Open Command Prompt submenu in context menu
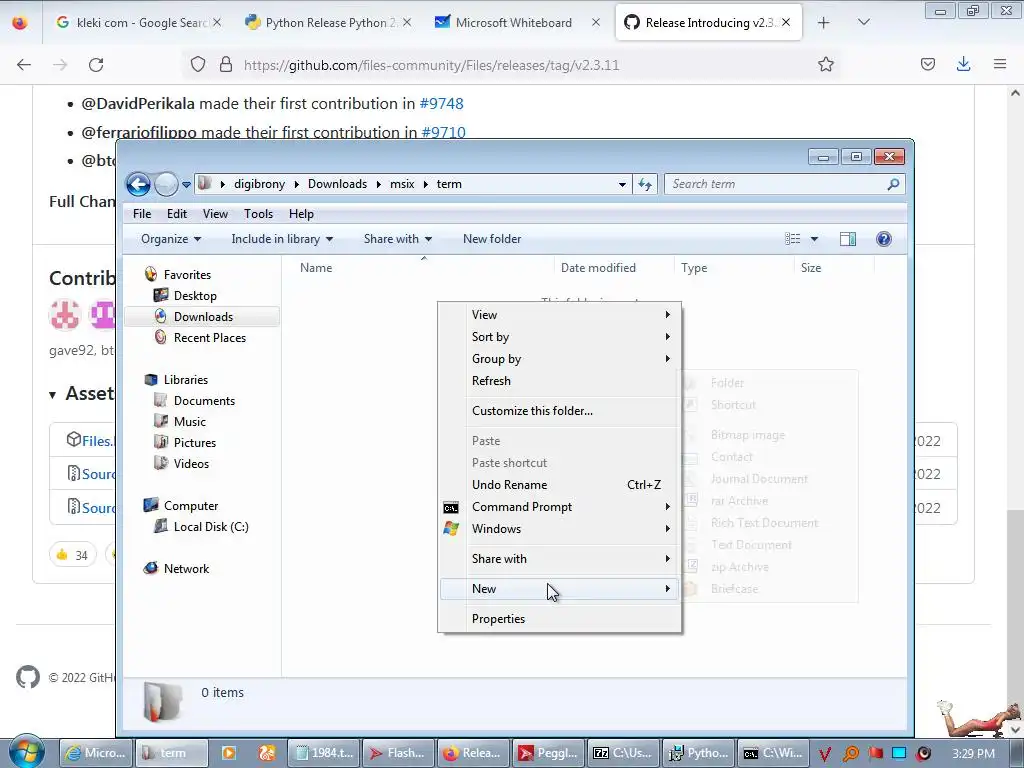Viewport: 1024px width, 768px height. 560,507
